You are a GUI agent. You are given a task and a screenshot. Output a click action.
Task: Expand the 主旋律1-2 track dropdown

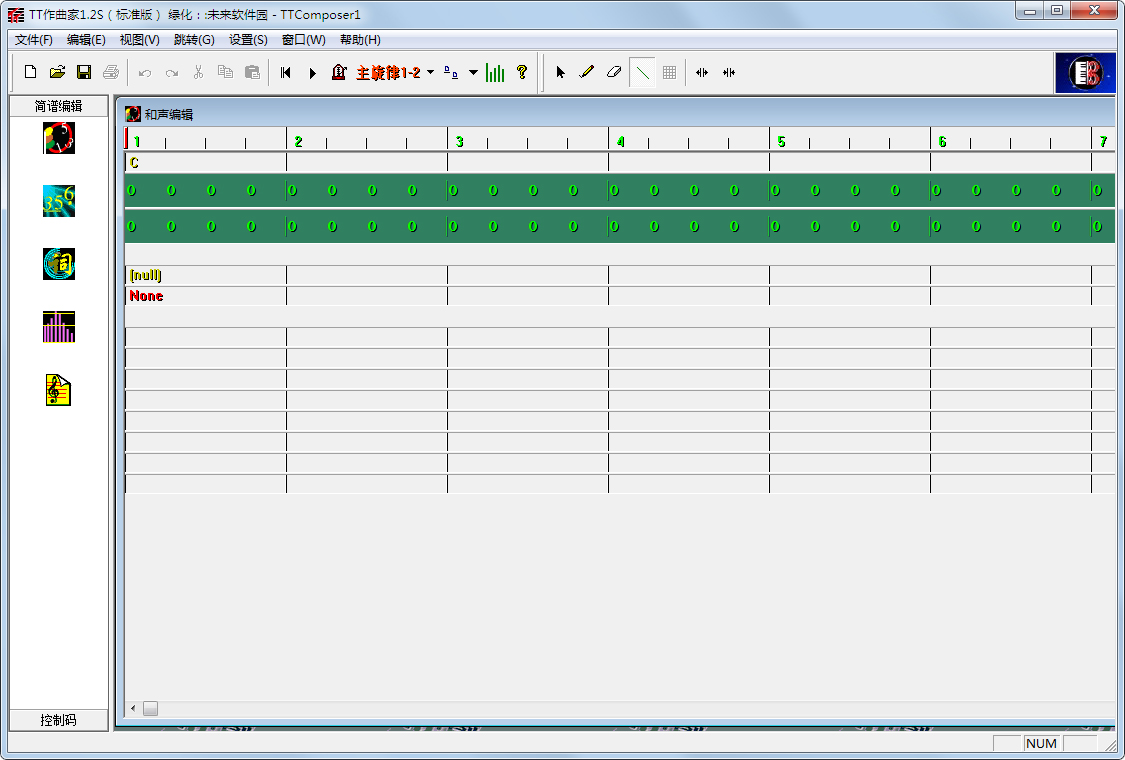tap(430, 72)
